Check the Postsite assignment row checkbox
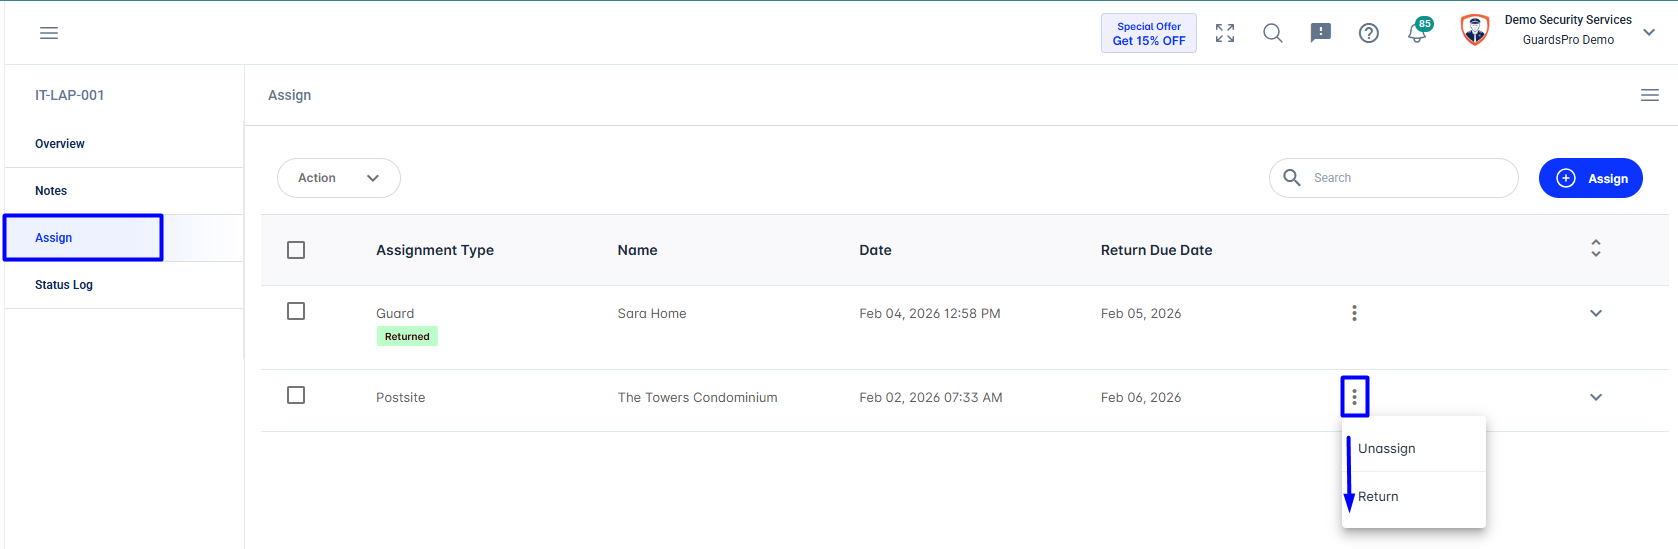 pyautogui.click(x=296, y=395)
